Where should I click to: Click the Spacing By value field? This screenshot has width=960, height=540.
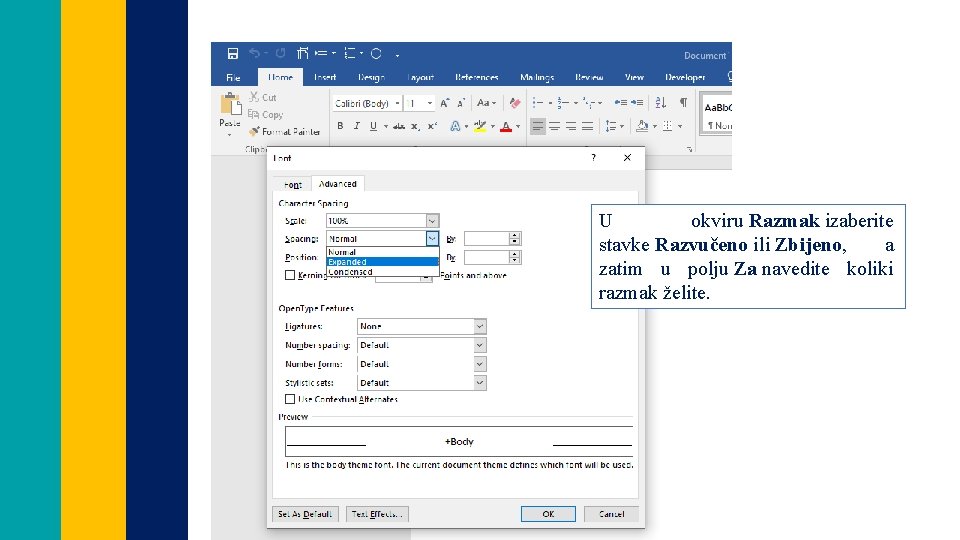(487, 239)
